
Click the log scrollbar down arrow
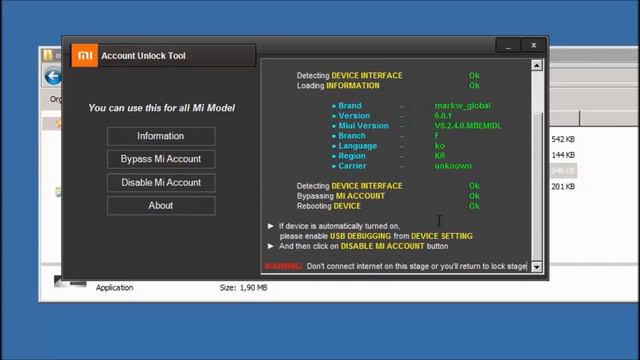537,267
